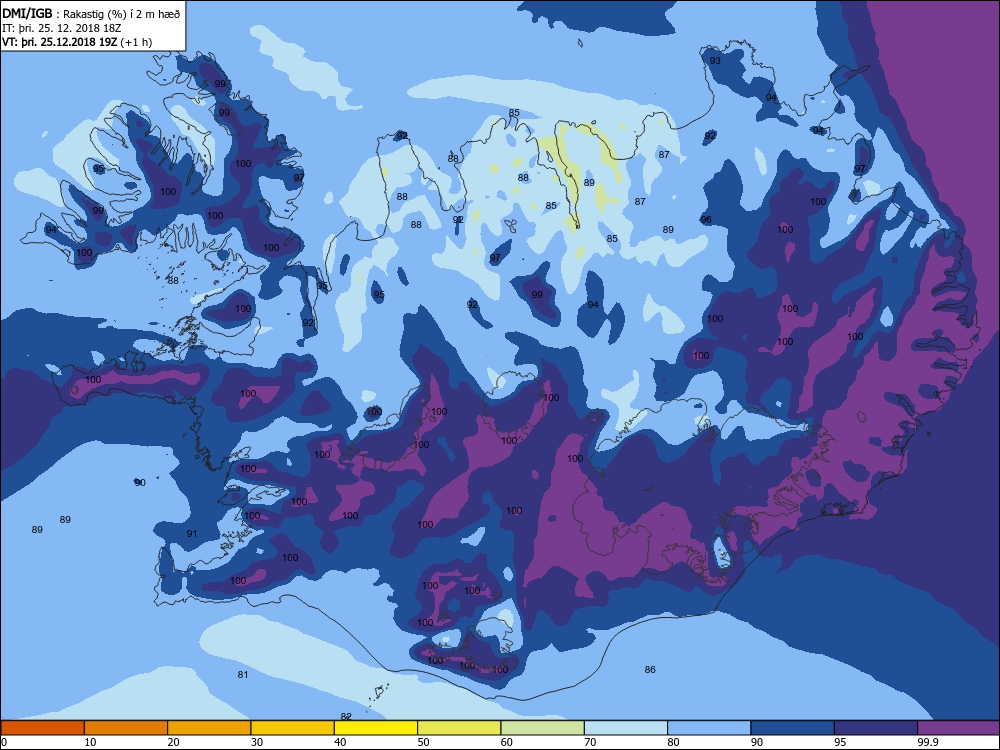Viewport: 1000px width, 750px height.
Task: Click the '40' legend tick label
Action: pyautogui.click(x=340, y=742)
